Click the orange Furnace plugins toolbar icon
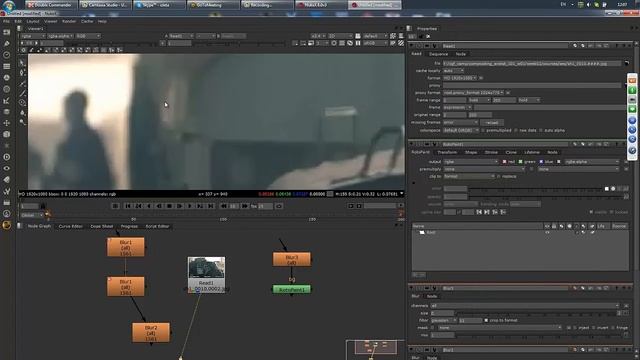 pyautogui.click(x=7, y=225)
